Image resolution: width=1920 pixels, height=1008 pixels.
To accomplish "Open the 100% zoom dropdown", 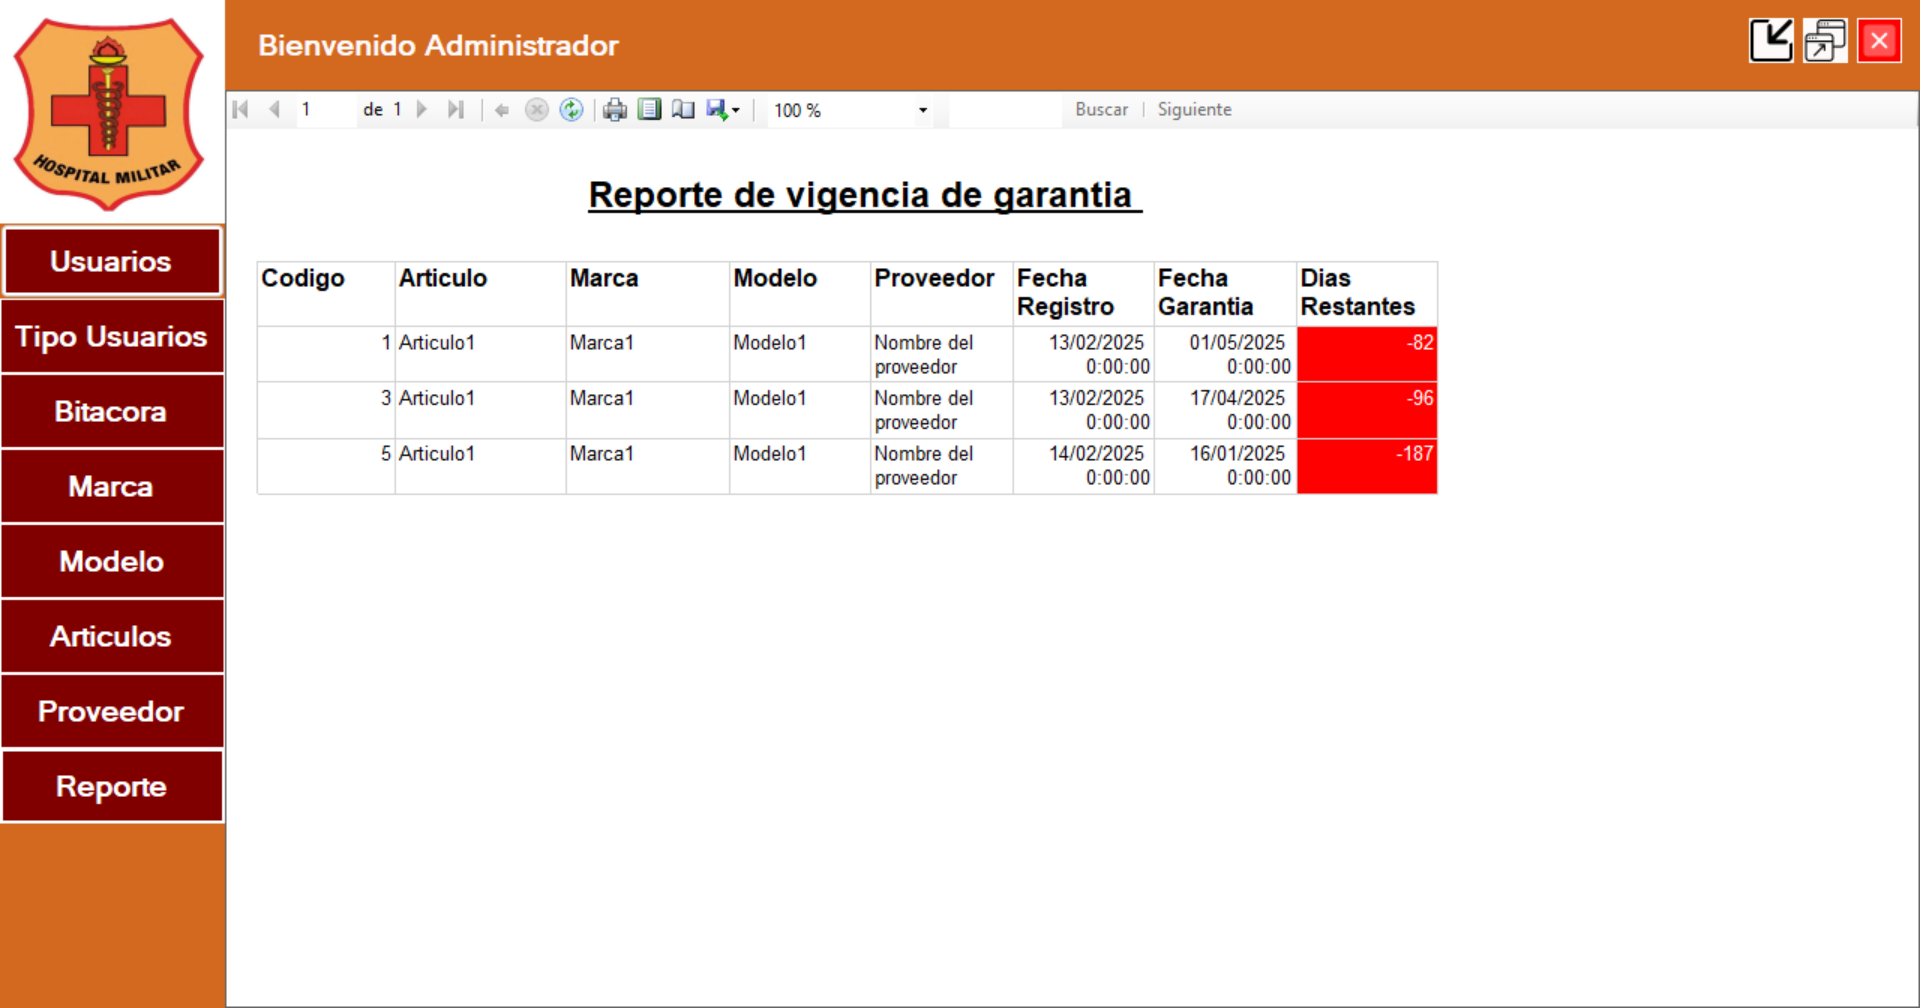I will pos(921,110).
